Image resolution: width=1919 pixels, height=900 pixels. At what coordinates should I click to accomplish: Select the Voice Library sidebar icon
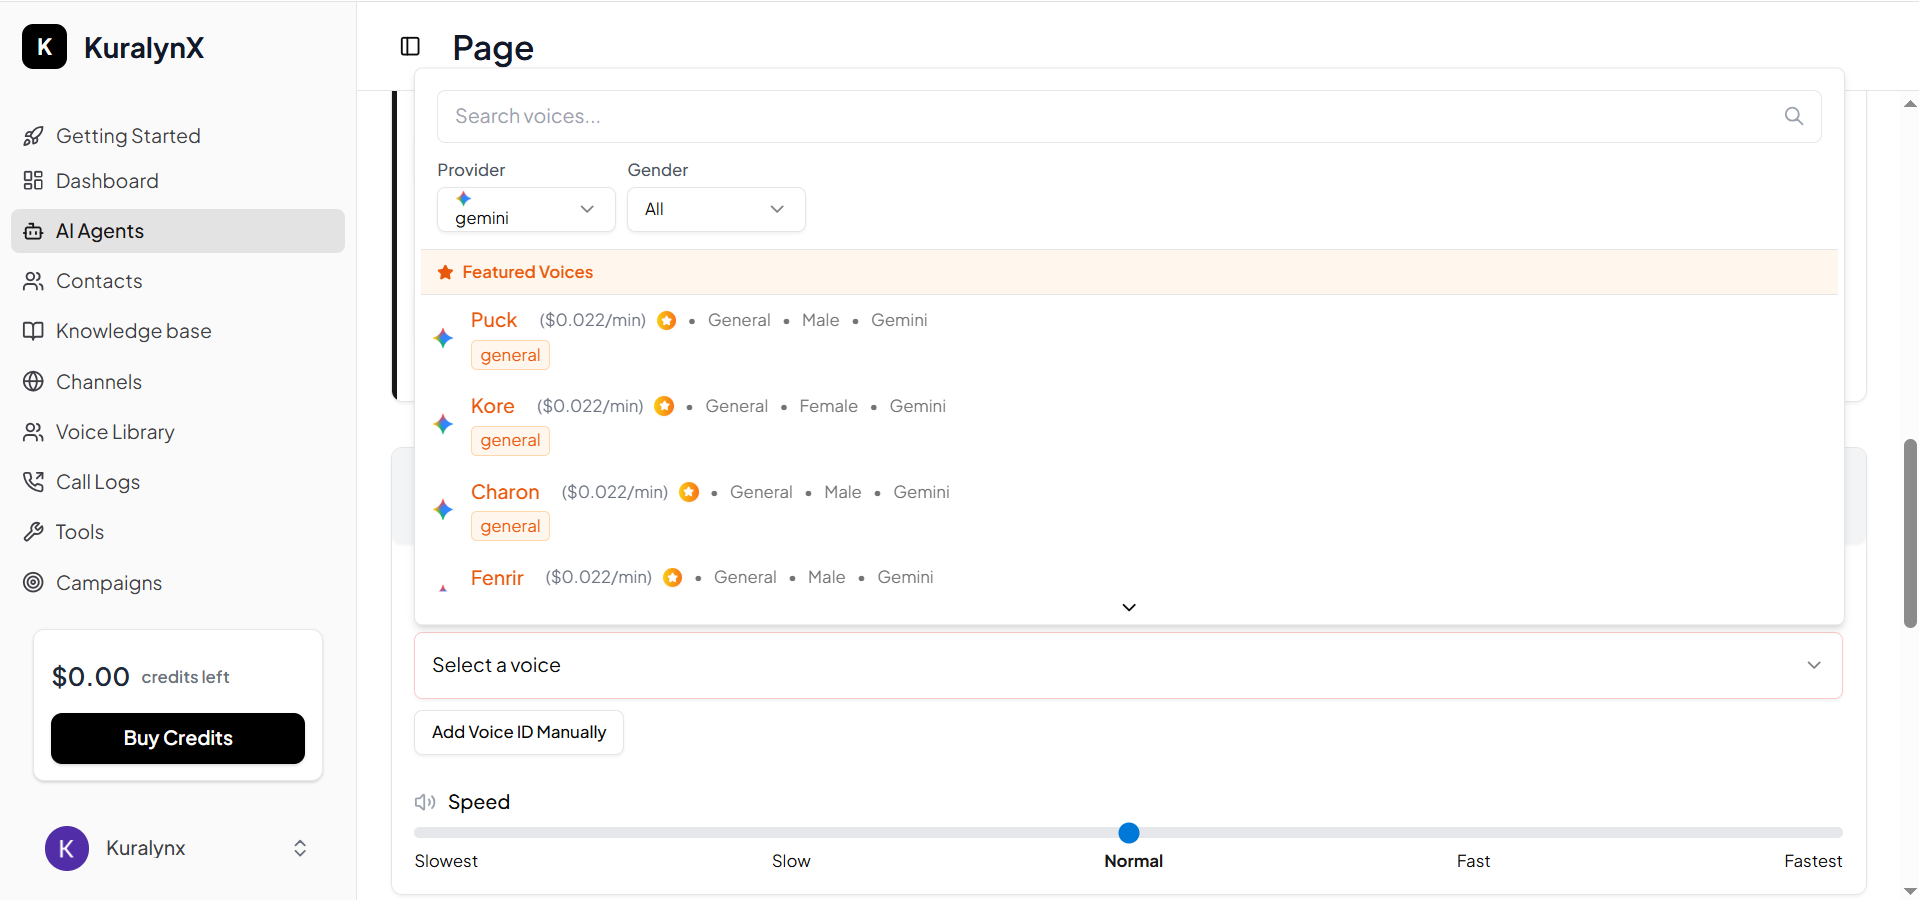[x=33, y=431]
